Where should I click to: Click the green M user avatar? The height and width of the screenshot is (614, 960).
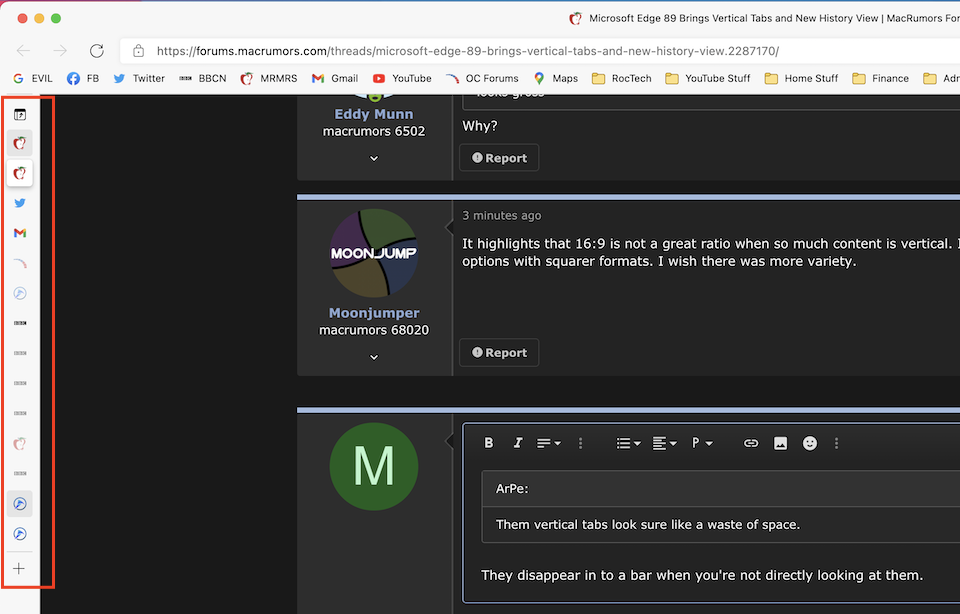point(374,466)
